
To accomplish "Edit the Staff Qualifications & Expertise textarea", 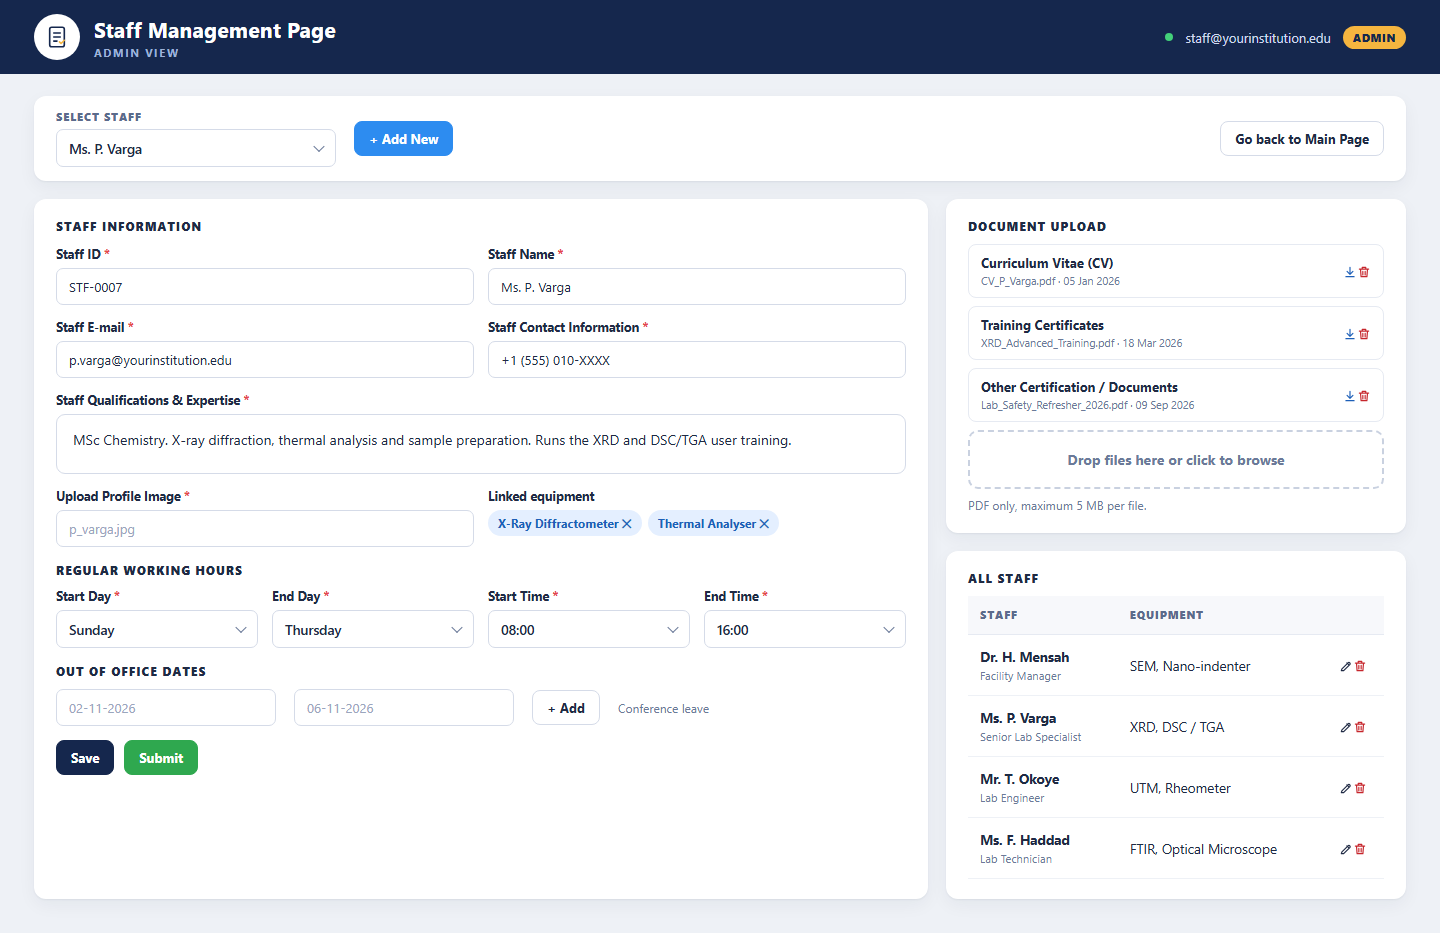I will click(481, 444).
